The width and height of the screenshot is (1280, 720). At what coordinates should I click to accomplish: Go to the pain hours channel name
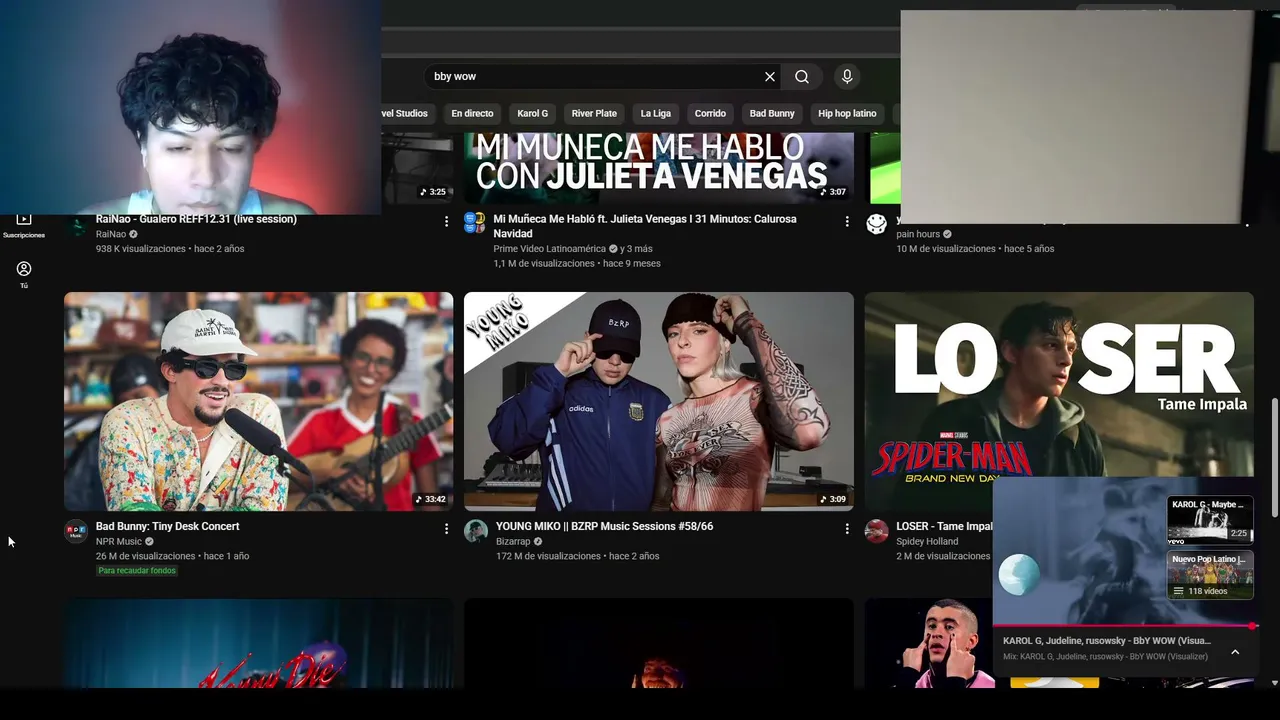point(918,234)
